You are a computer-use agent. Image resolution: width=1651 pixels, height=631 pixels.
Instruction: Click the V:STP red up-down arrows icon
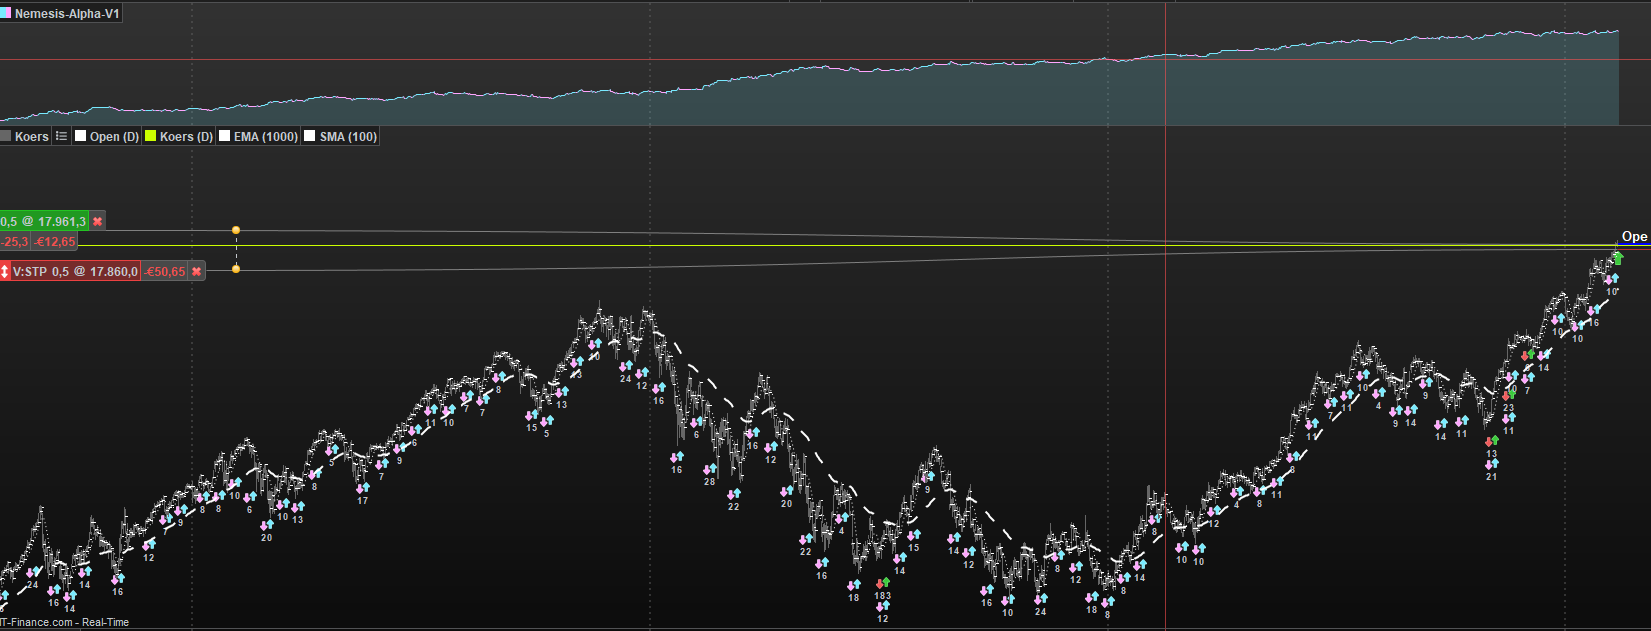pos(5,271)
